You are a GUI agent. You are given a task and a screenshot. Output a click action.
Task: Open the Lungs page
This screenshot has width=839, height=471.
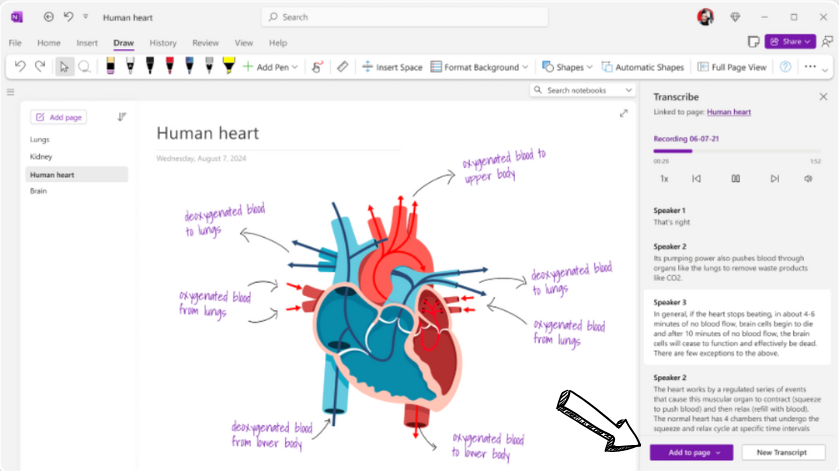pos(40,140)
